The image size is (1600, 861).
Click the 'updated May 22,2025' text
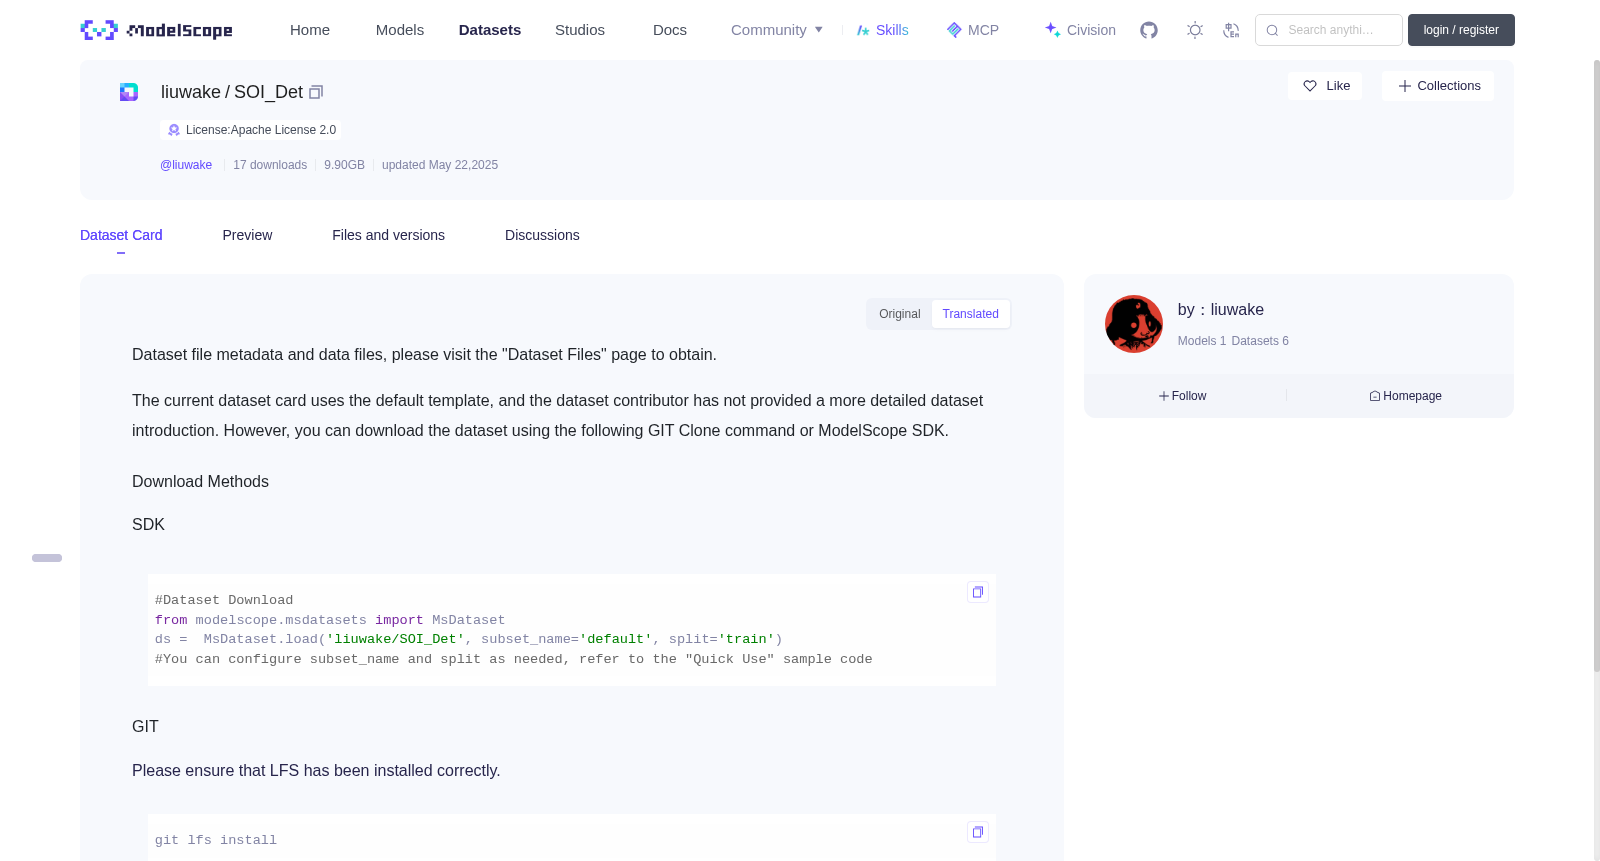[440, 165]
